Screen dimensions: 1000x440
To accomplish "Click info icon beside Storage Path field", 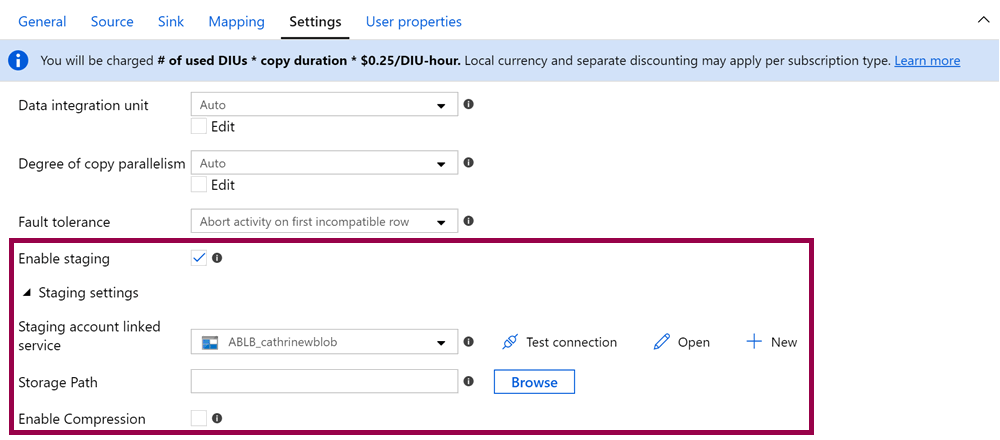I will coord(468,381).
